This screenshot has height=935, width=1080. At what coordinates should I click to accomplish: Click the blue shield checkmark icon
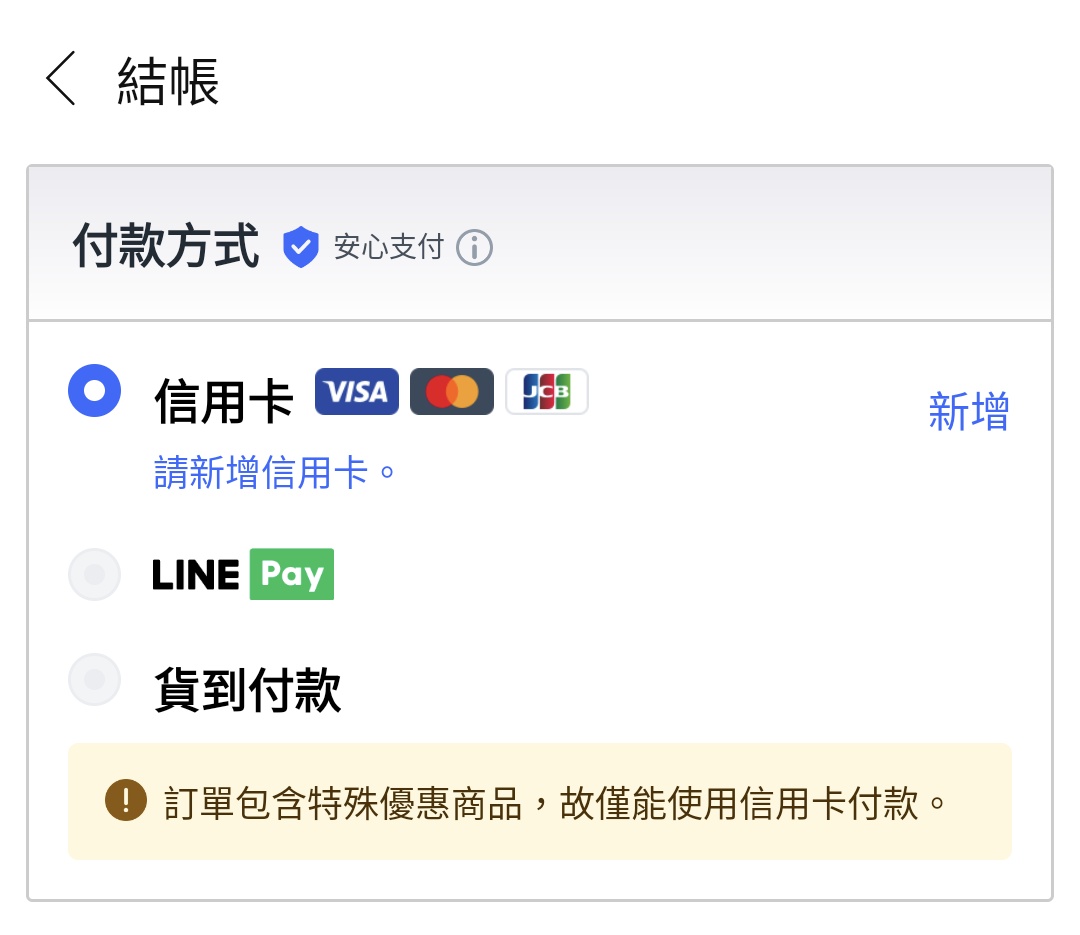click(300, 247)
